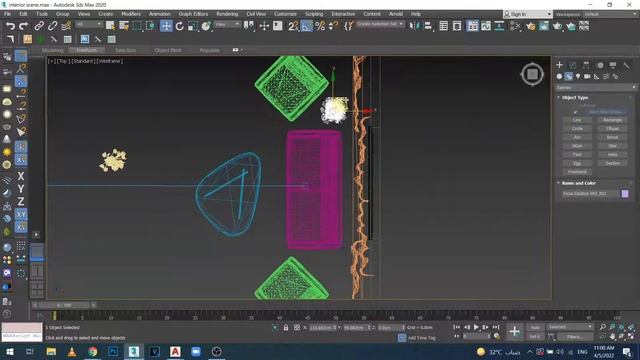Click the object name field
Image resolution: width=640 pixels, height=360 pixels.
590,194
